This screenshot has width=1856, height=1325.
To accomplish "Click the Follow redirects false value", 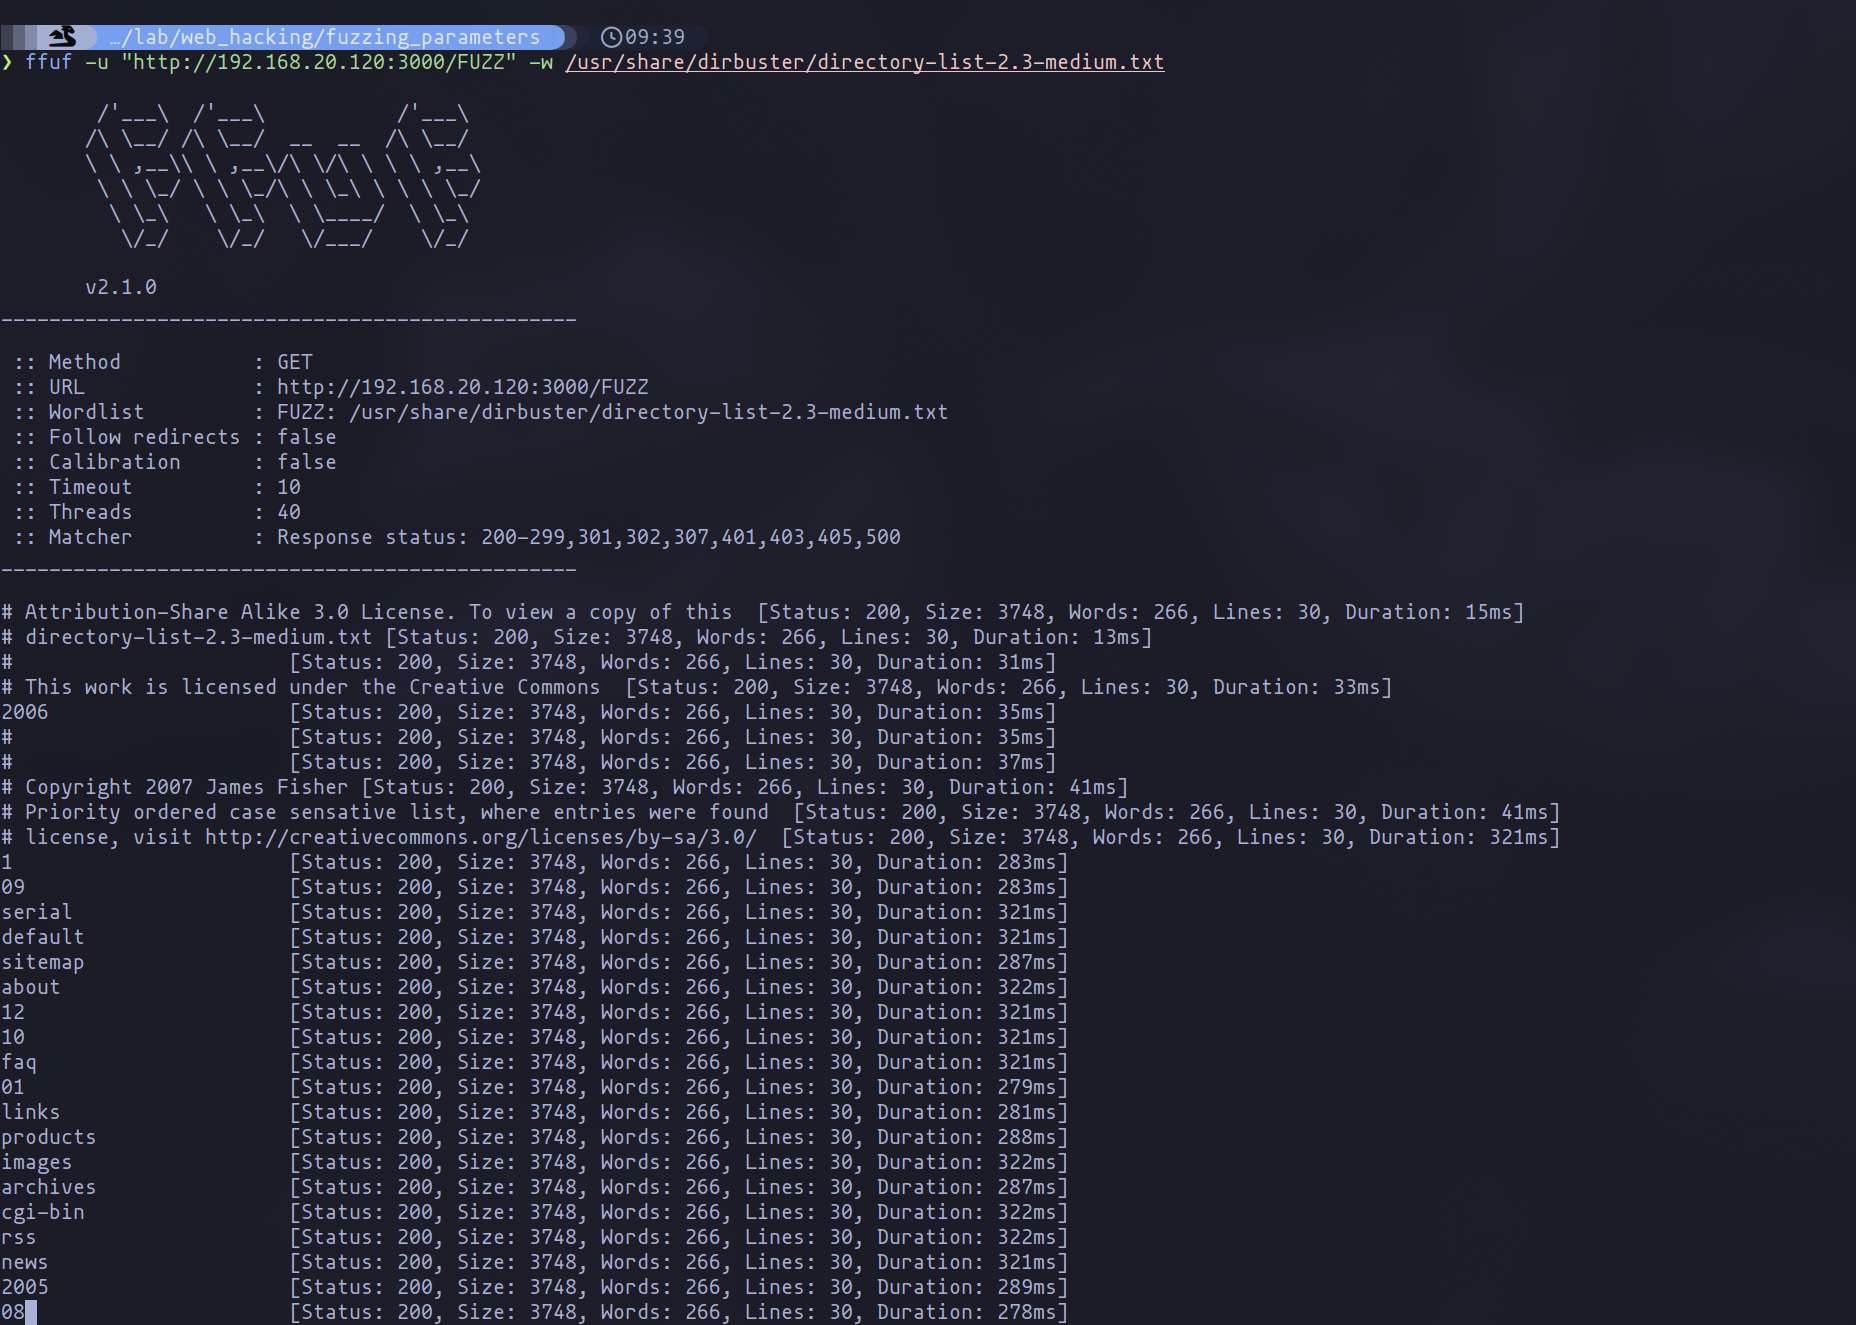I will (x=306, y=437).
